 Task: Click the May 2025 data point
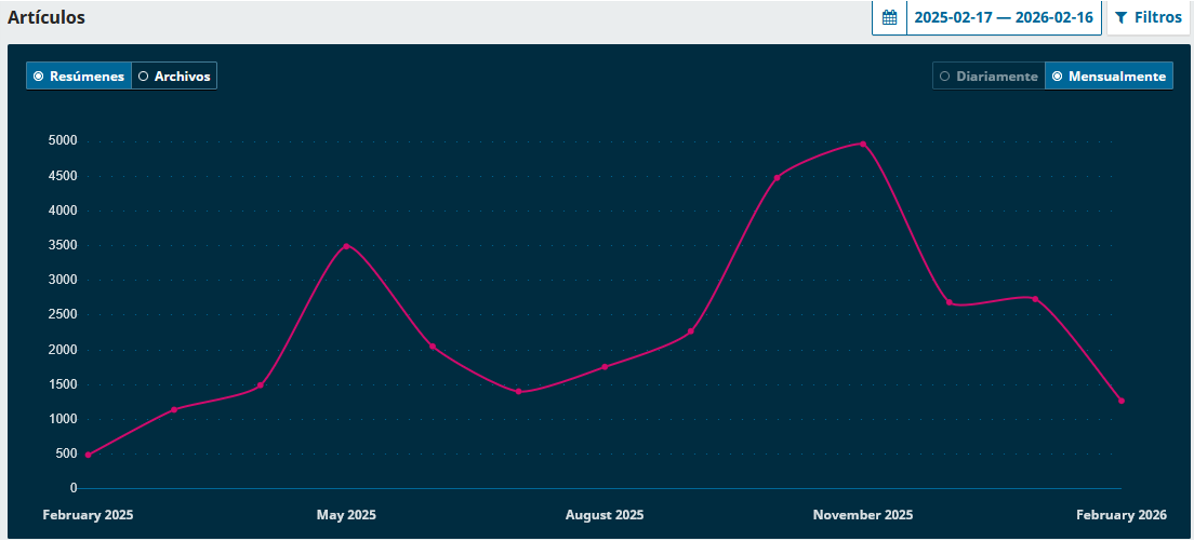(346, 246)
